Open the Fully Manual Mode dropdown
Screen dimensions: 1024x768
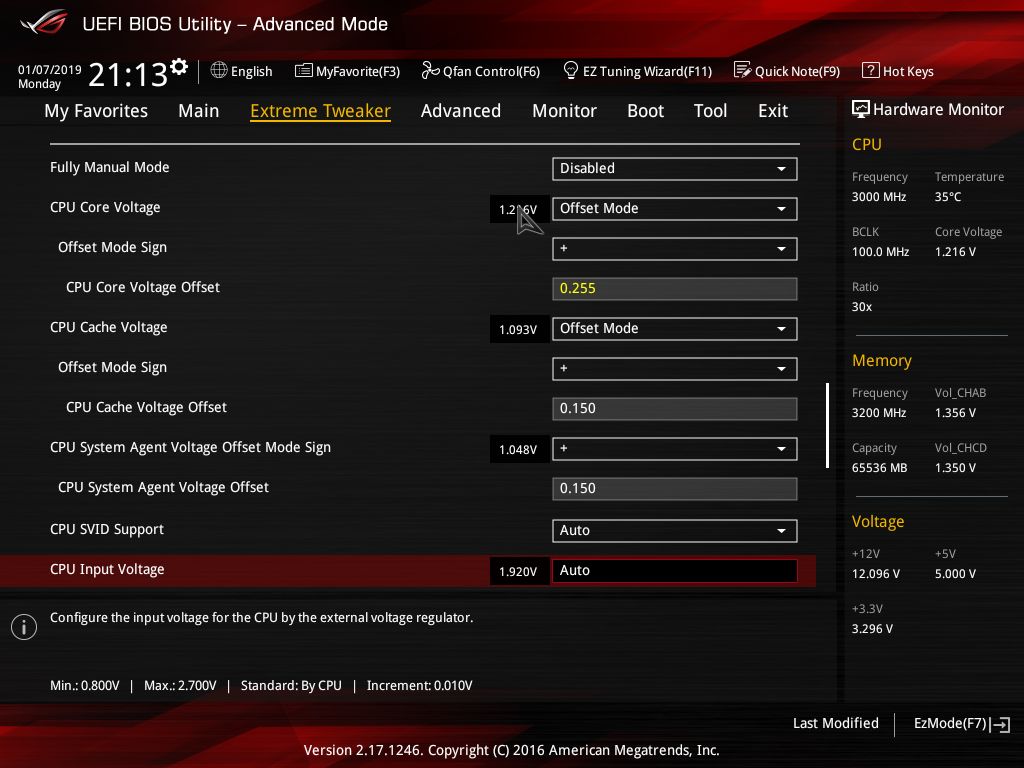[x=675, y=168]
